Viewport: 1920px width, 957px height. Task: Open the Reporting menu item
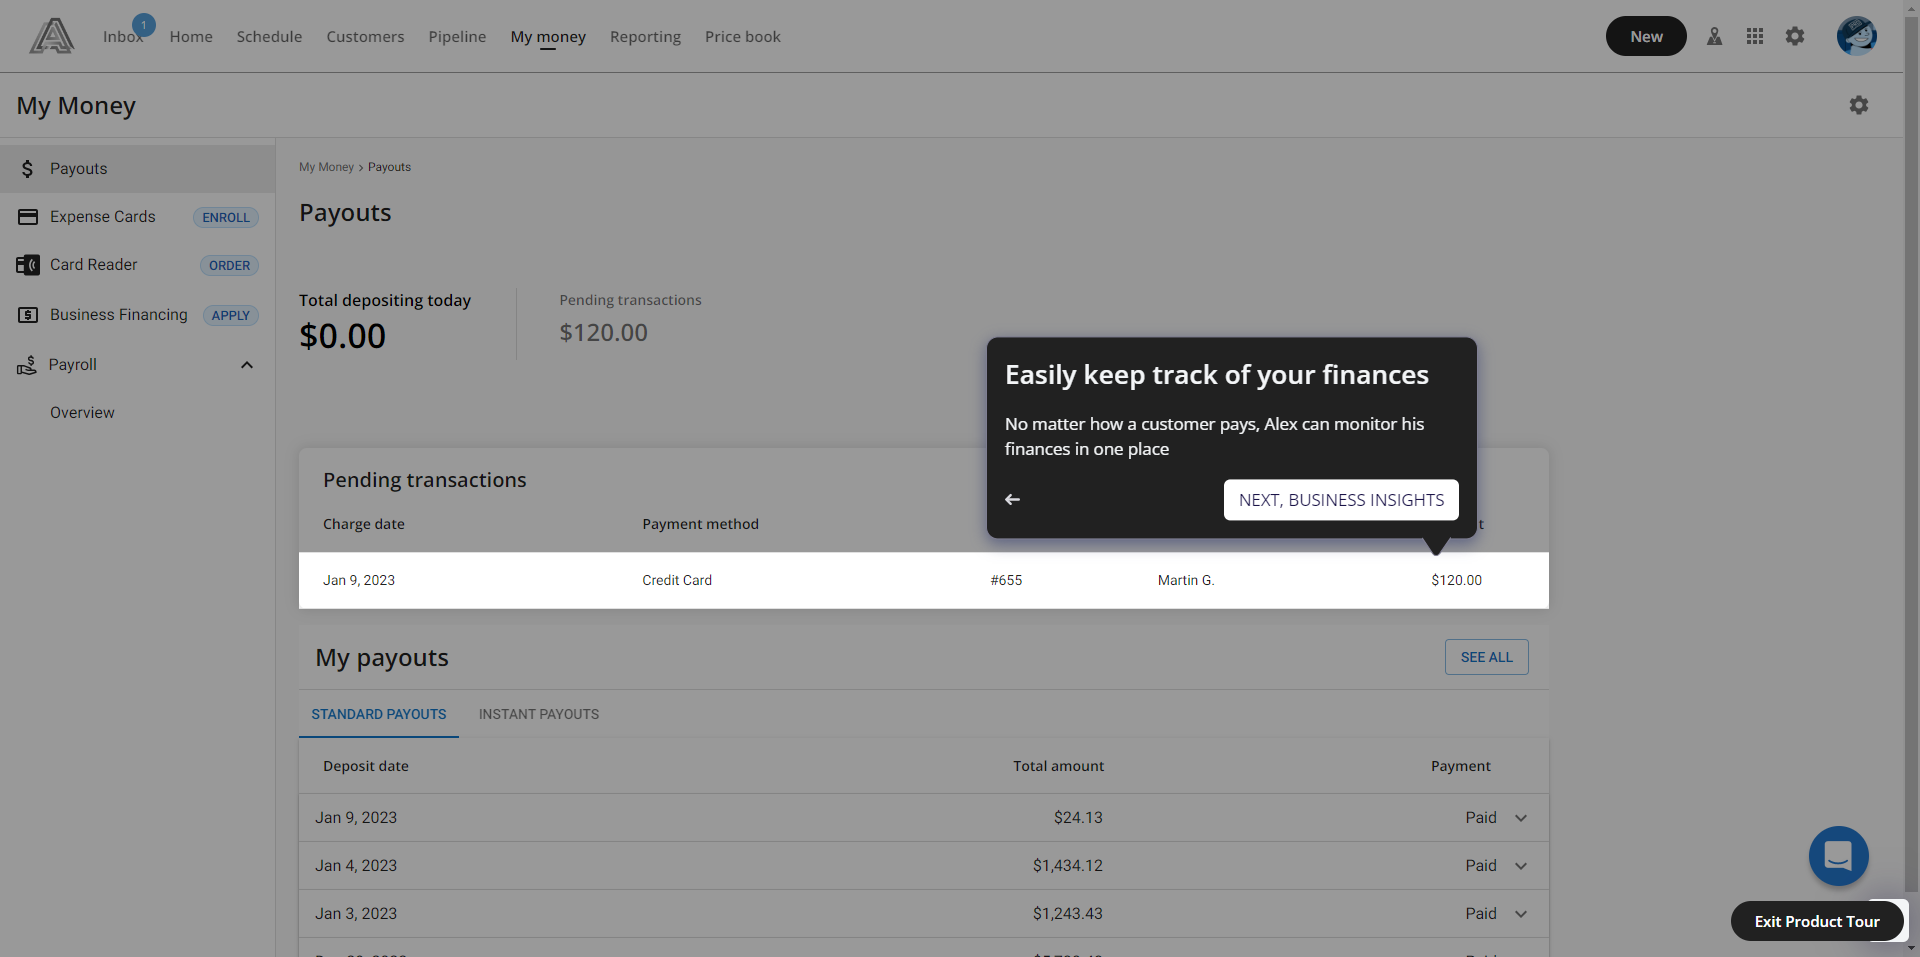click(645, 36)
